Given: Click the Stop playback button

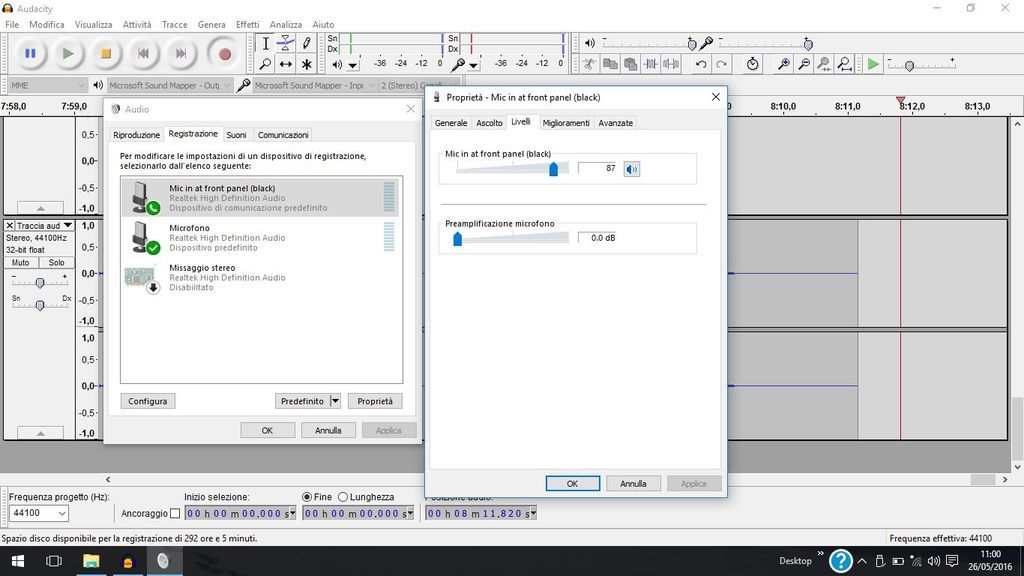Looking at the screenshot, I should point(105,54).
